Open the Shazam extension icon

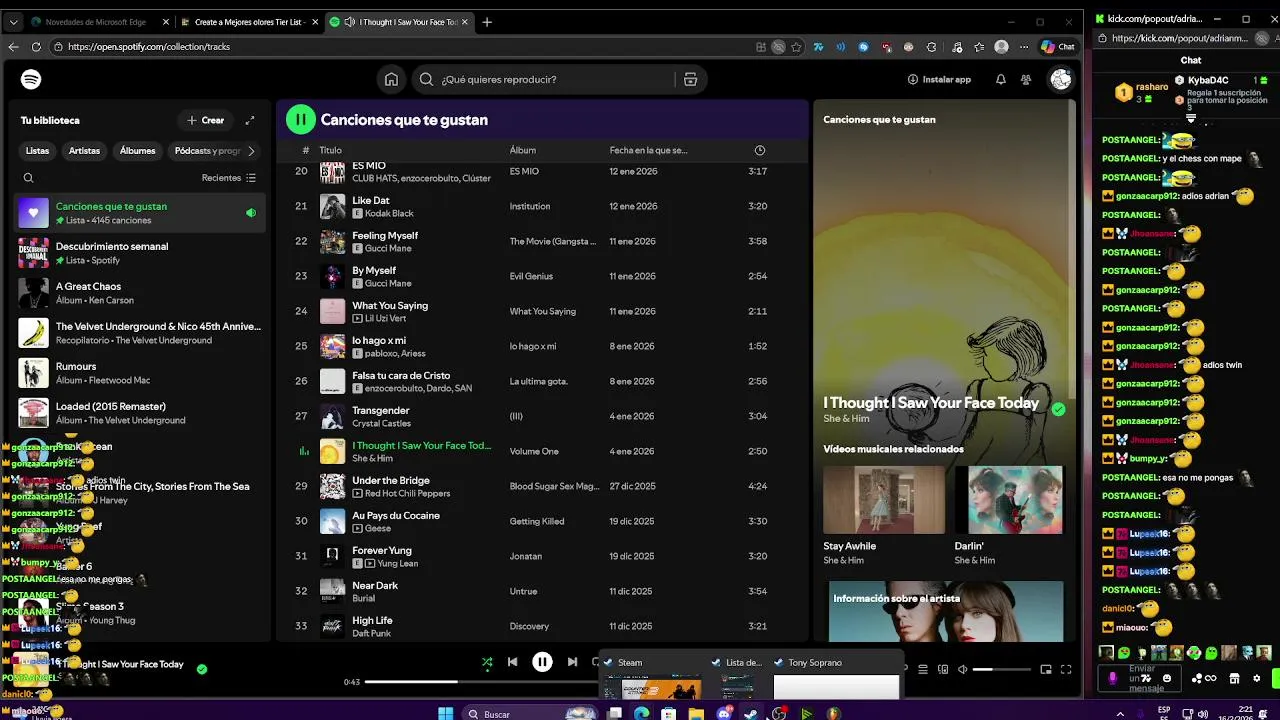coord(863,47)
